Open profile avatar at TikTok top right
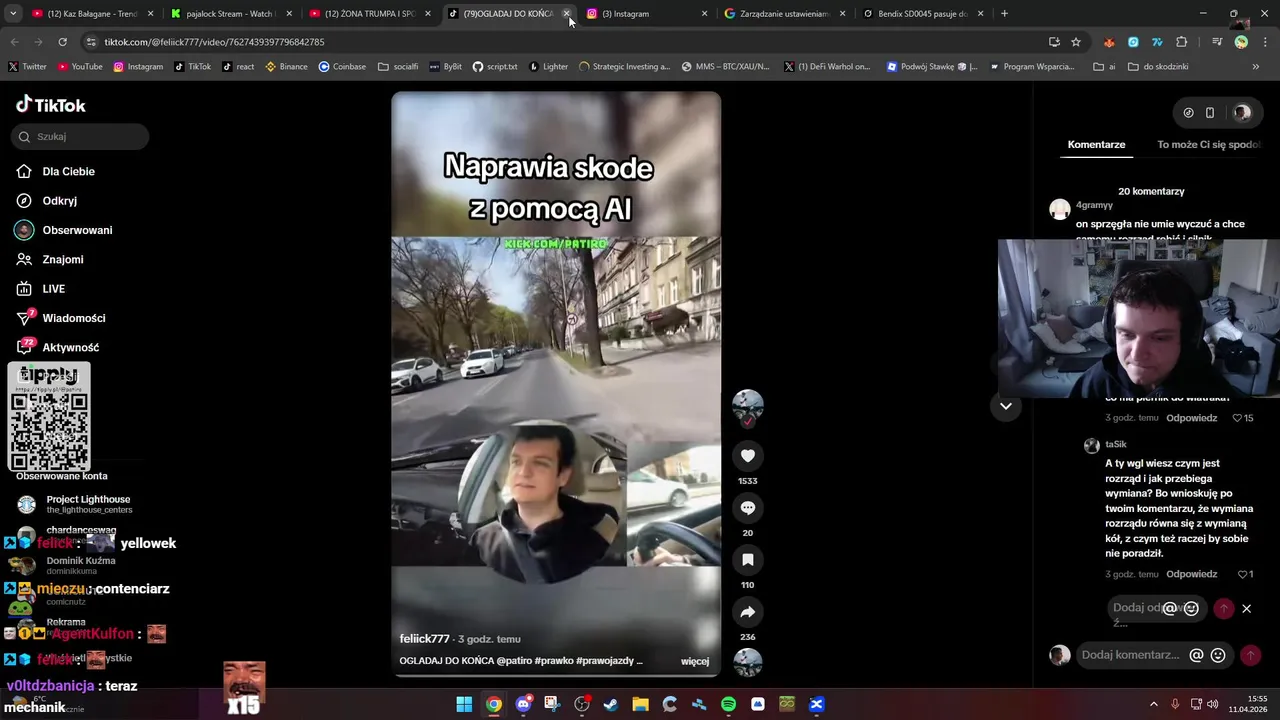The width and height of the screenshot is (1280, 720). click(1242, 113)
